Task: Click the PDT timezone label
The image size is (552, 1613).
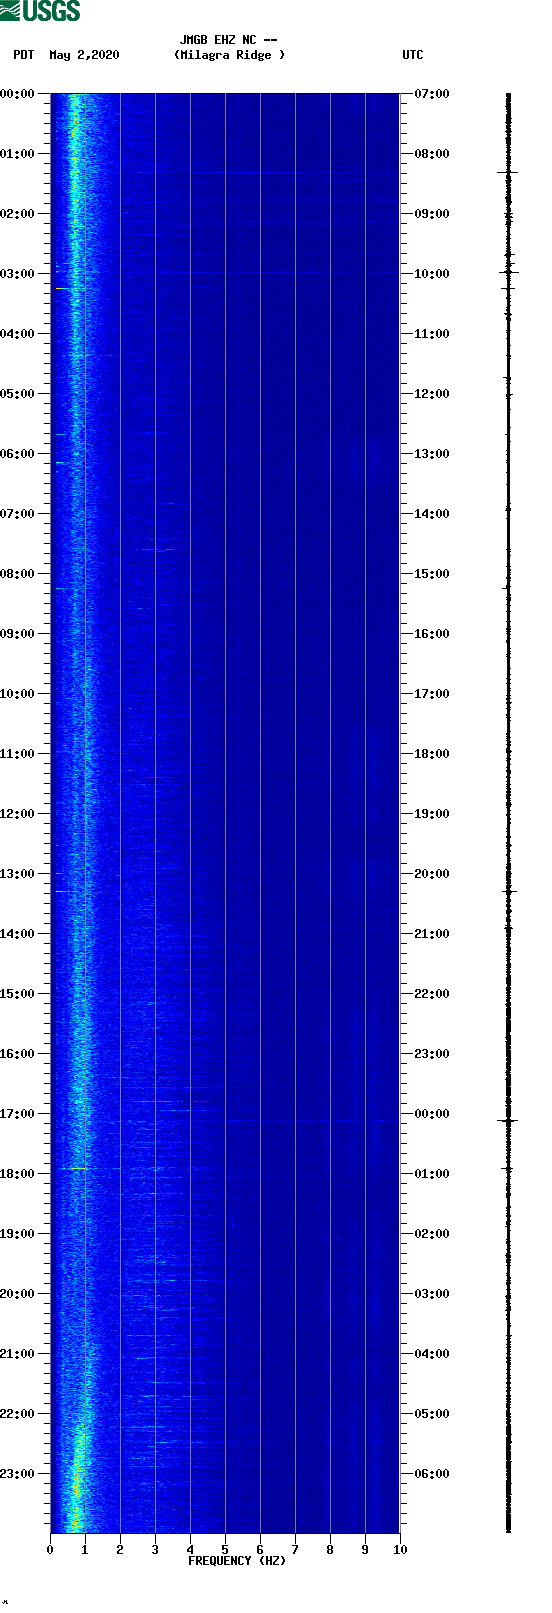Action: [x=24, y=55]
